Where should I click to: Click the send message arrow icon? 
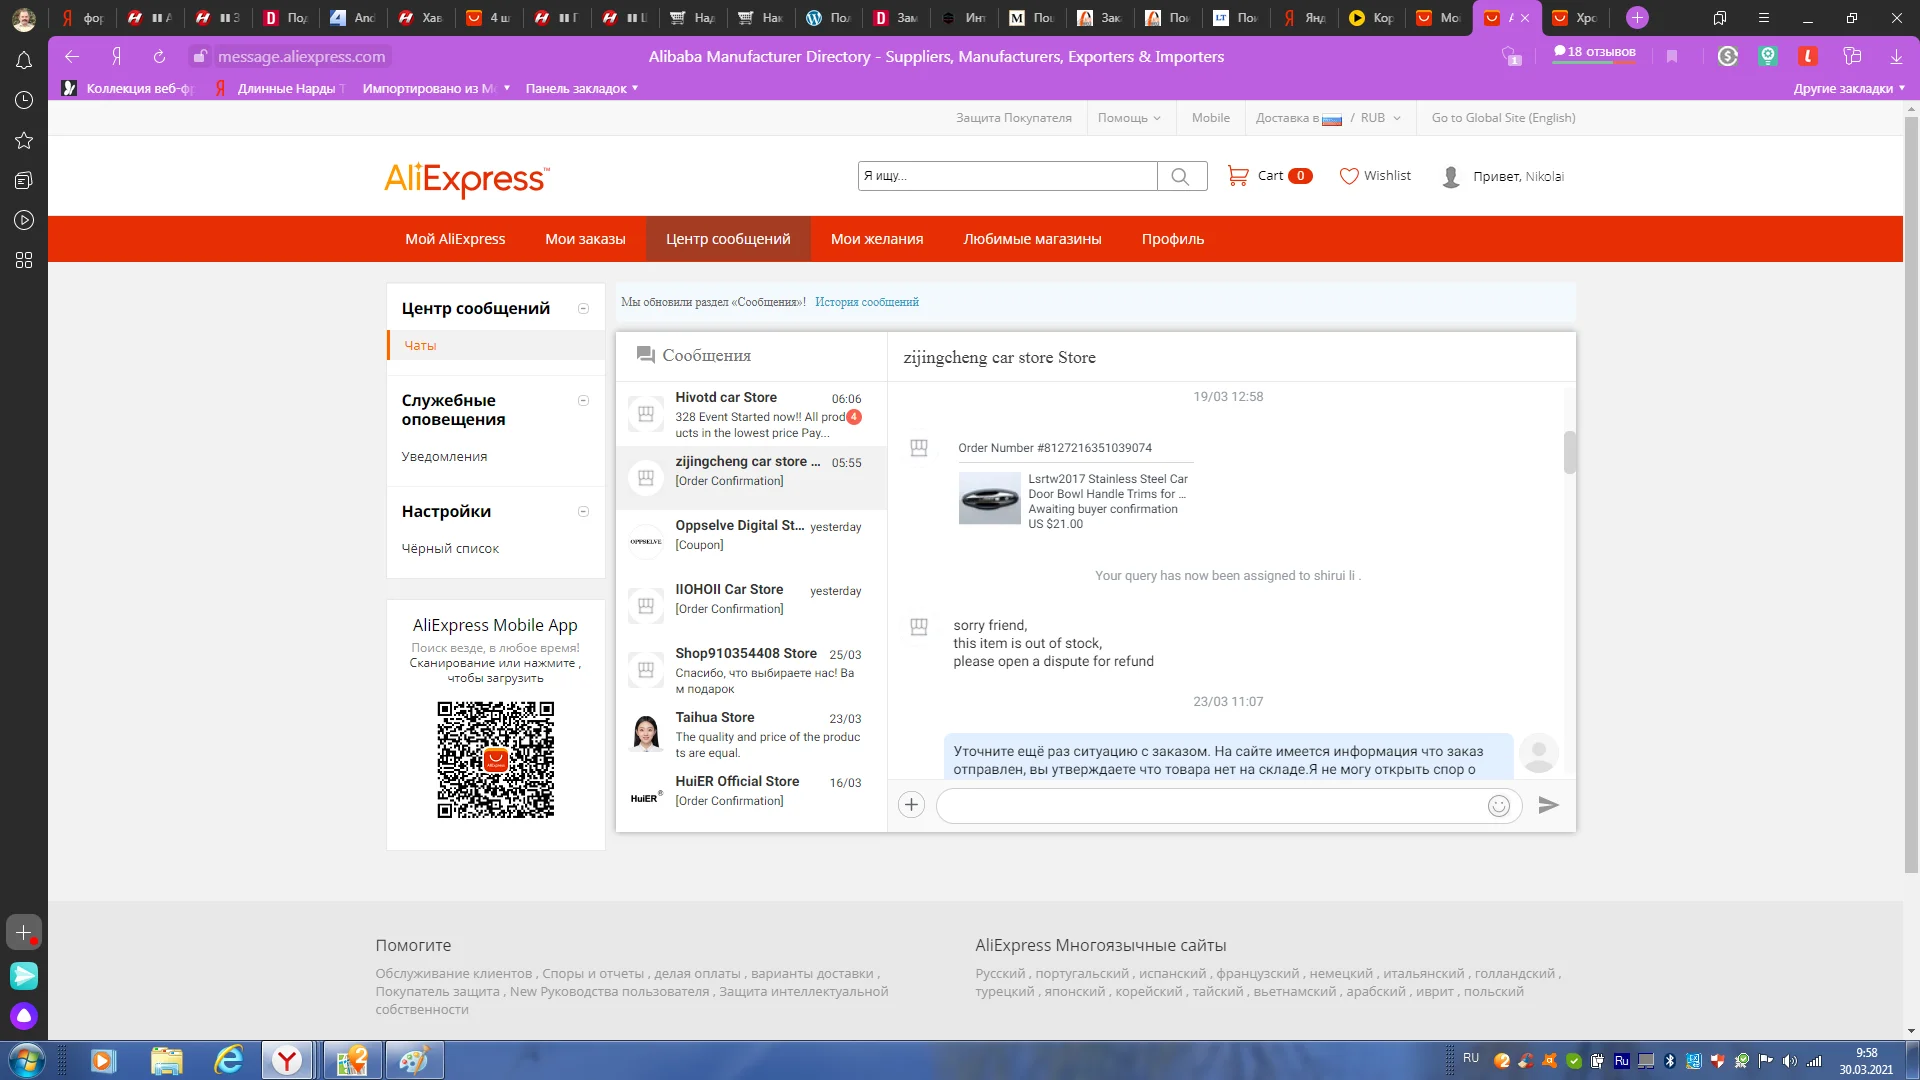pos(1548,805)
